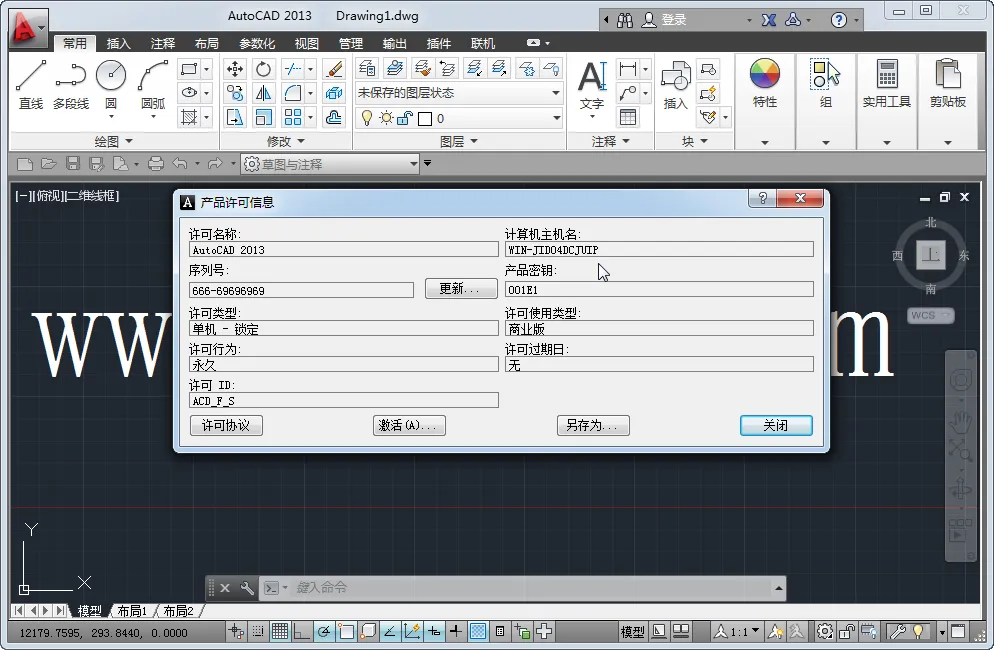Click the 另存为 button in license dialog

(592, 425)
